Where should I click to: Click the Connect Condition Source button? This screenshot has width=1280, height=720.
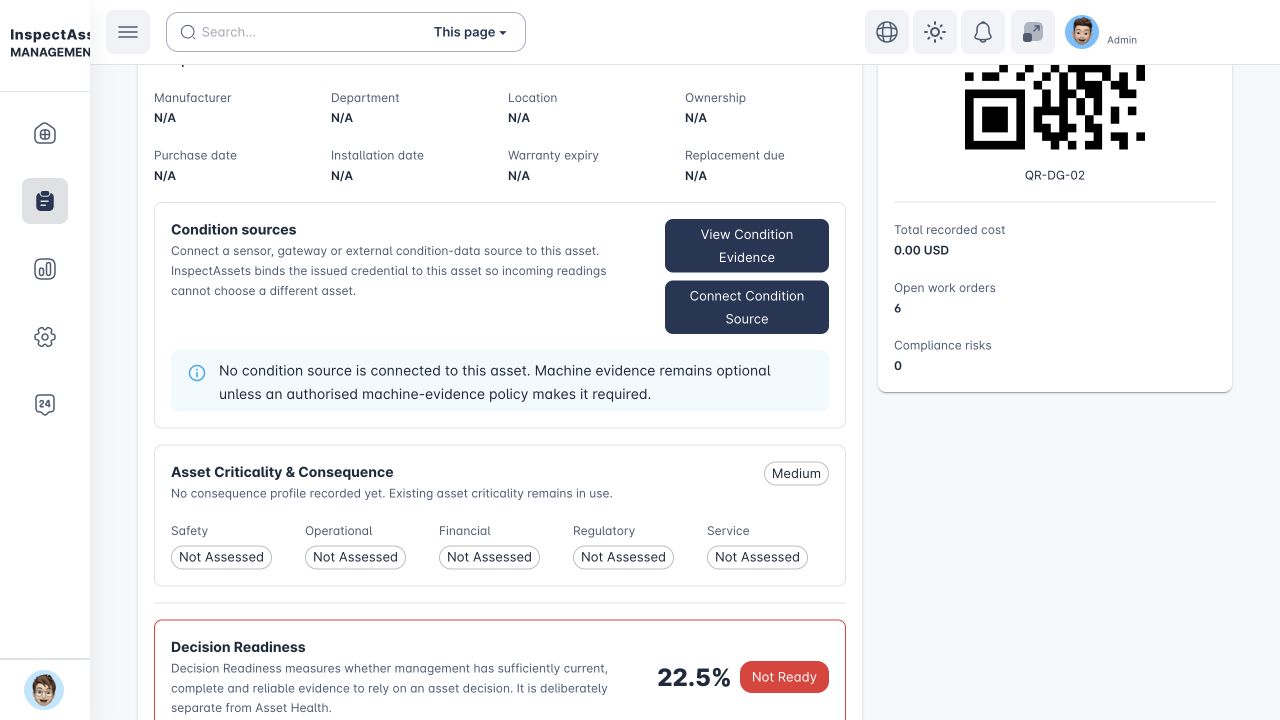747,307
